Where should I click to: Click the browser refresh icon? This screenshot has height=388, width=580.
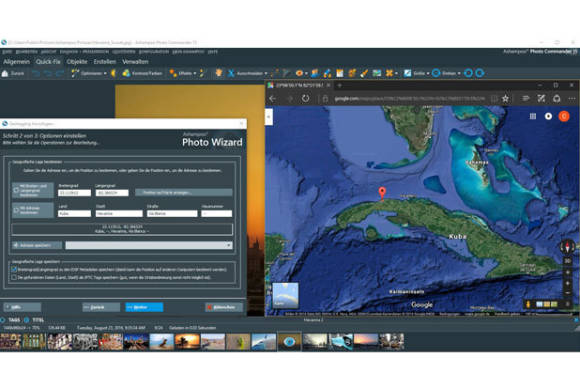(x=306, y=98)
